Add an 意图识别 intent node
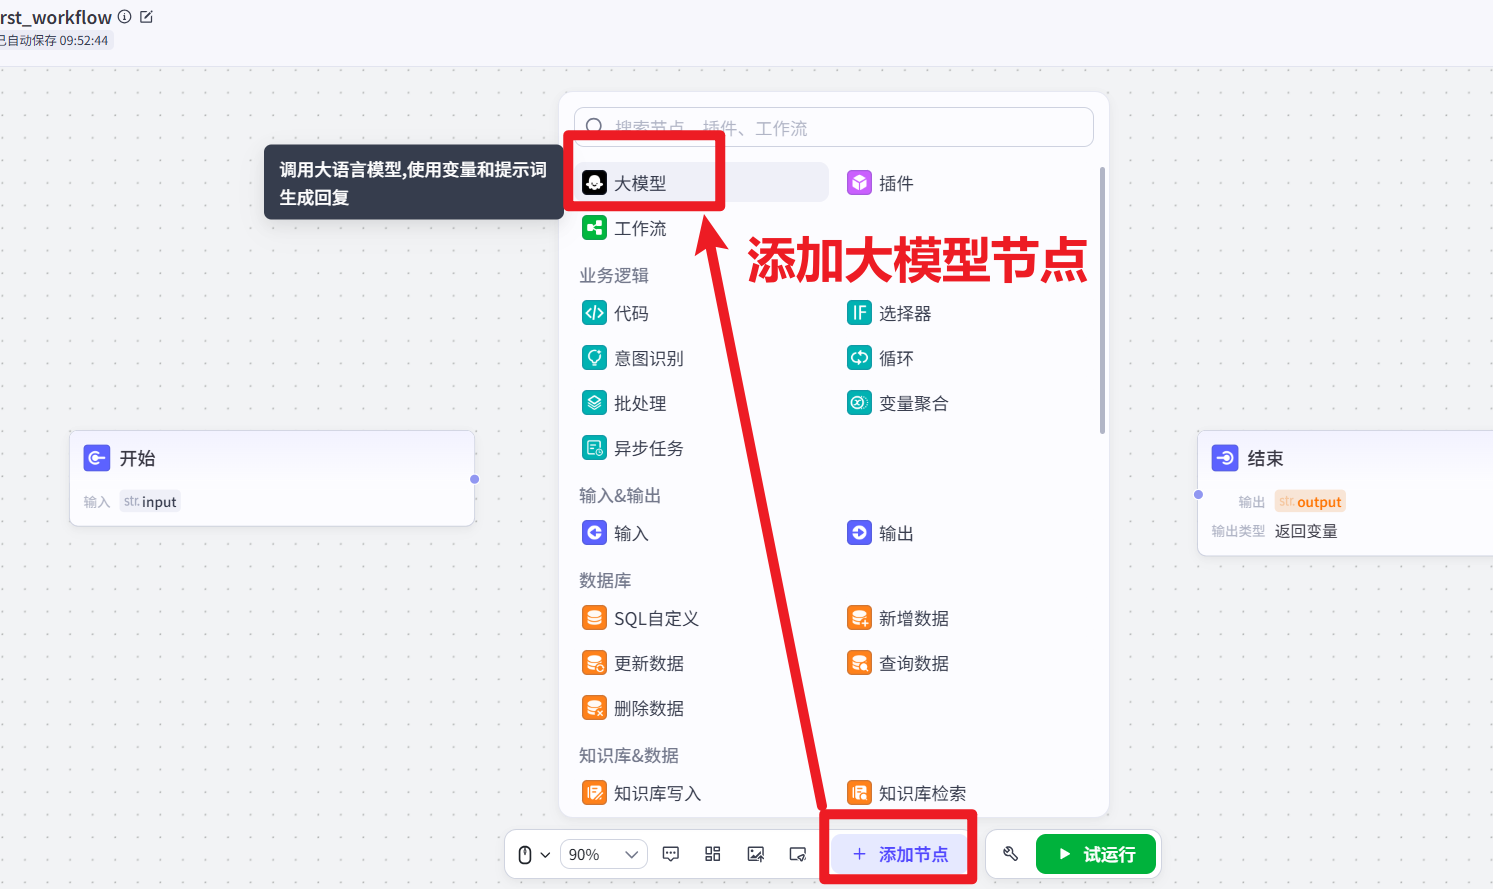1493x889 pixels. [633, 358]
